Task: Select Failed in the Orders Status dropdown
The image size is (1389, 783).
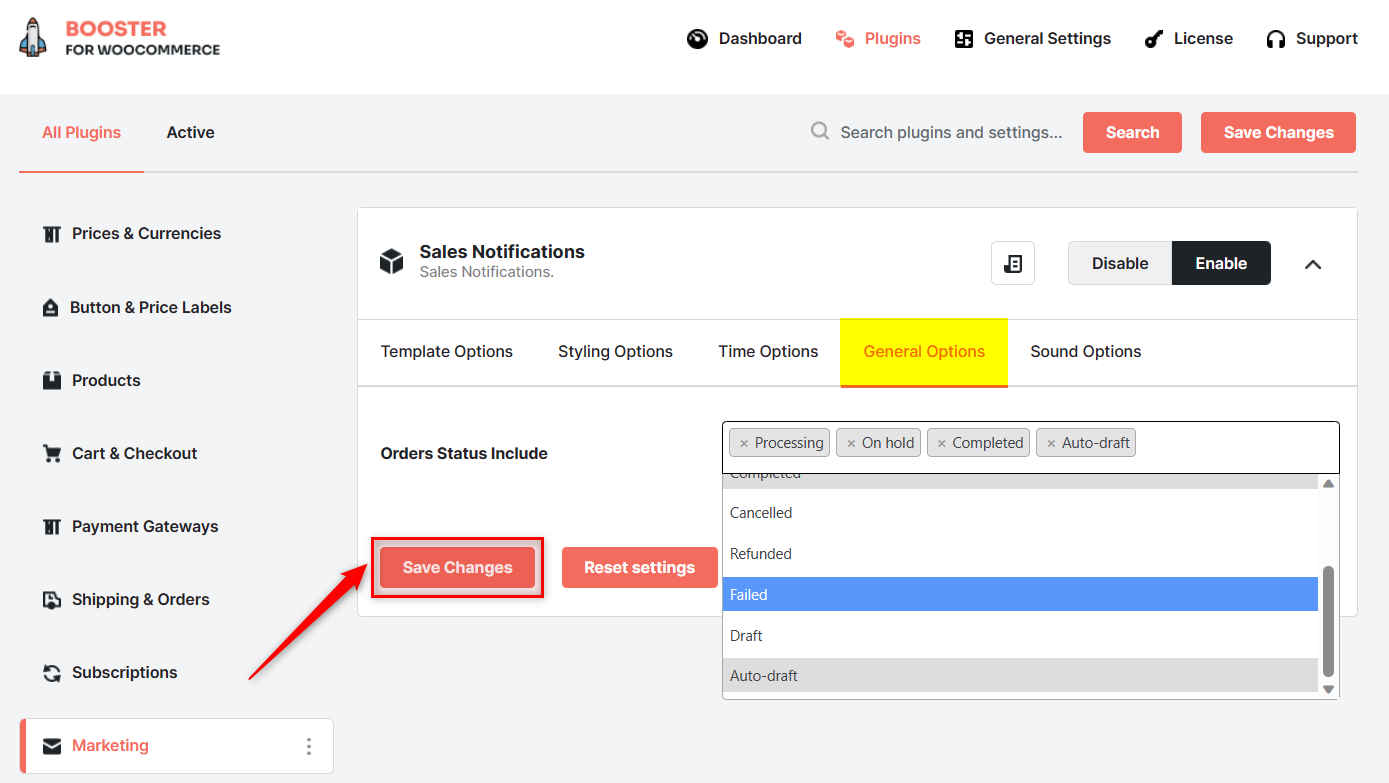Action: click(1019, 593)
